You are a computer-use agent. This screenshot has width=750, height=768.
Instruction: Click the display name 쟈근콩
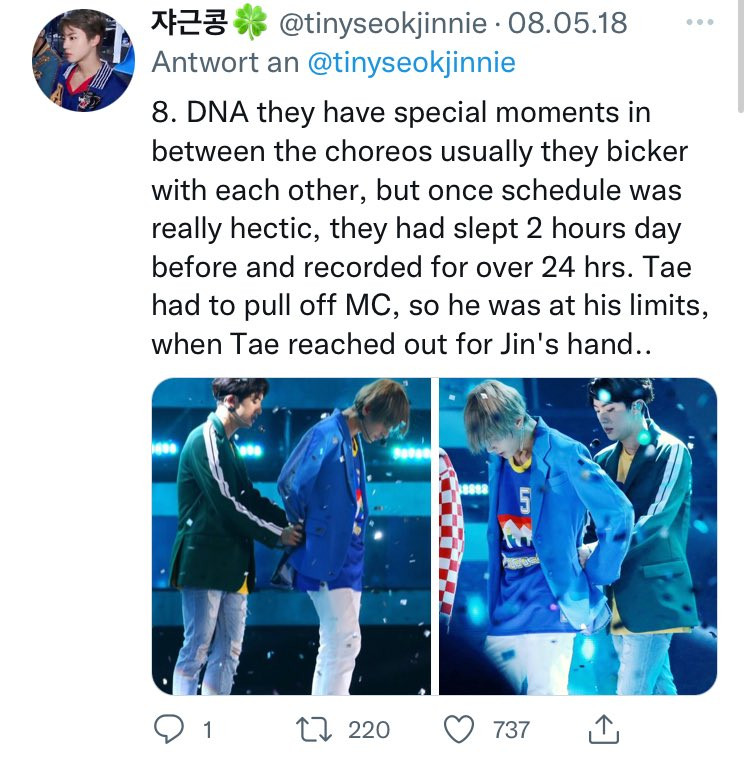click(x=189, y=23)
